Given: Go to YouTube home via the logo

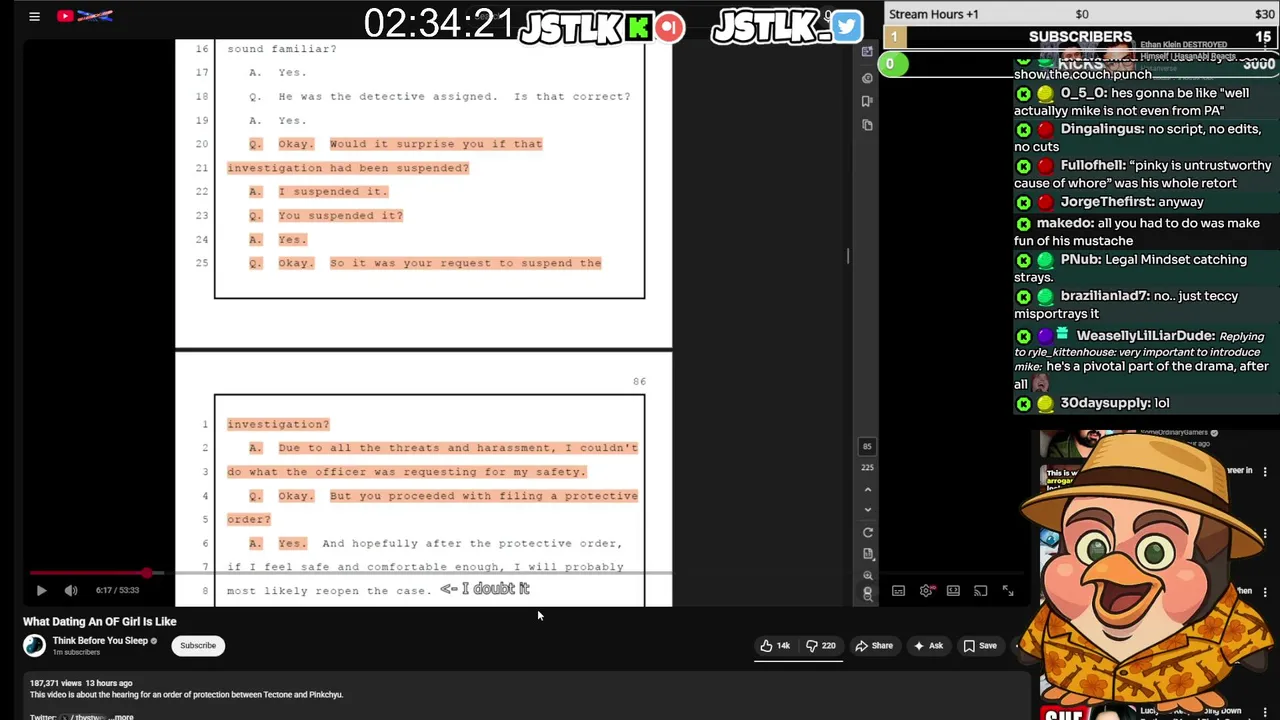Looking at the screenshot, I should 85,16.
